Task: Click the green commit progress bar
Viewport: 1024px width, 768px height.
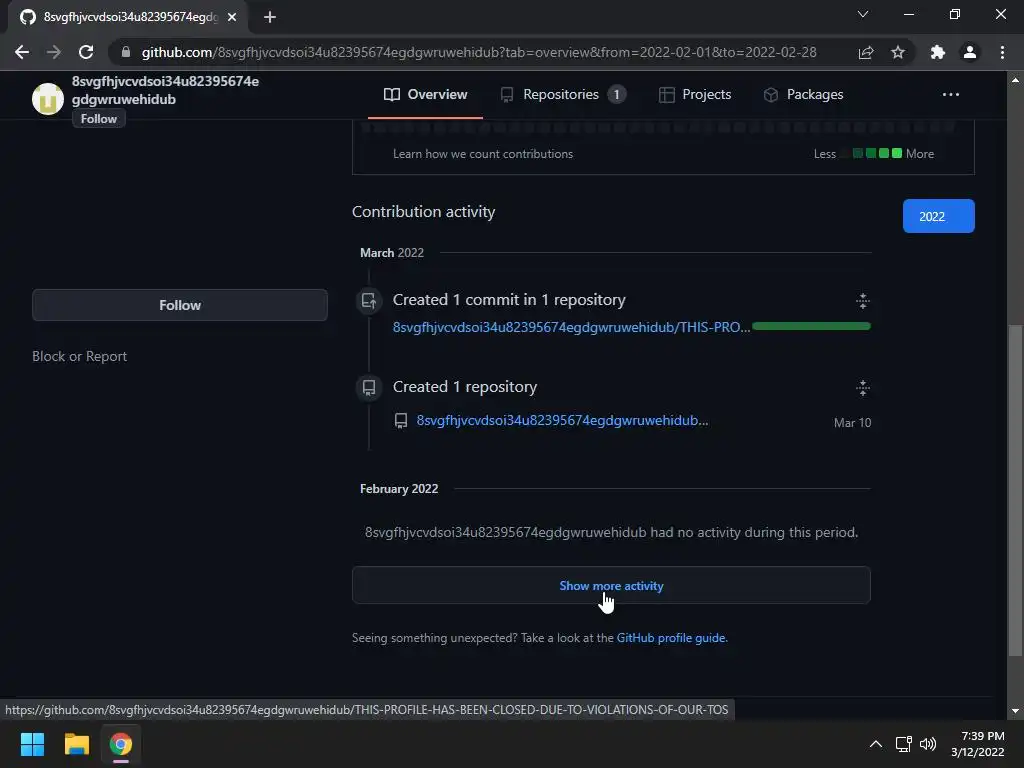Action: [x=811, y=326]
